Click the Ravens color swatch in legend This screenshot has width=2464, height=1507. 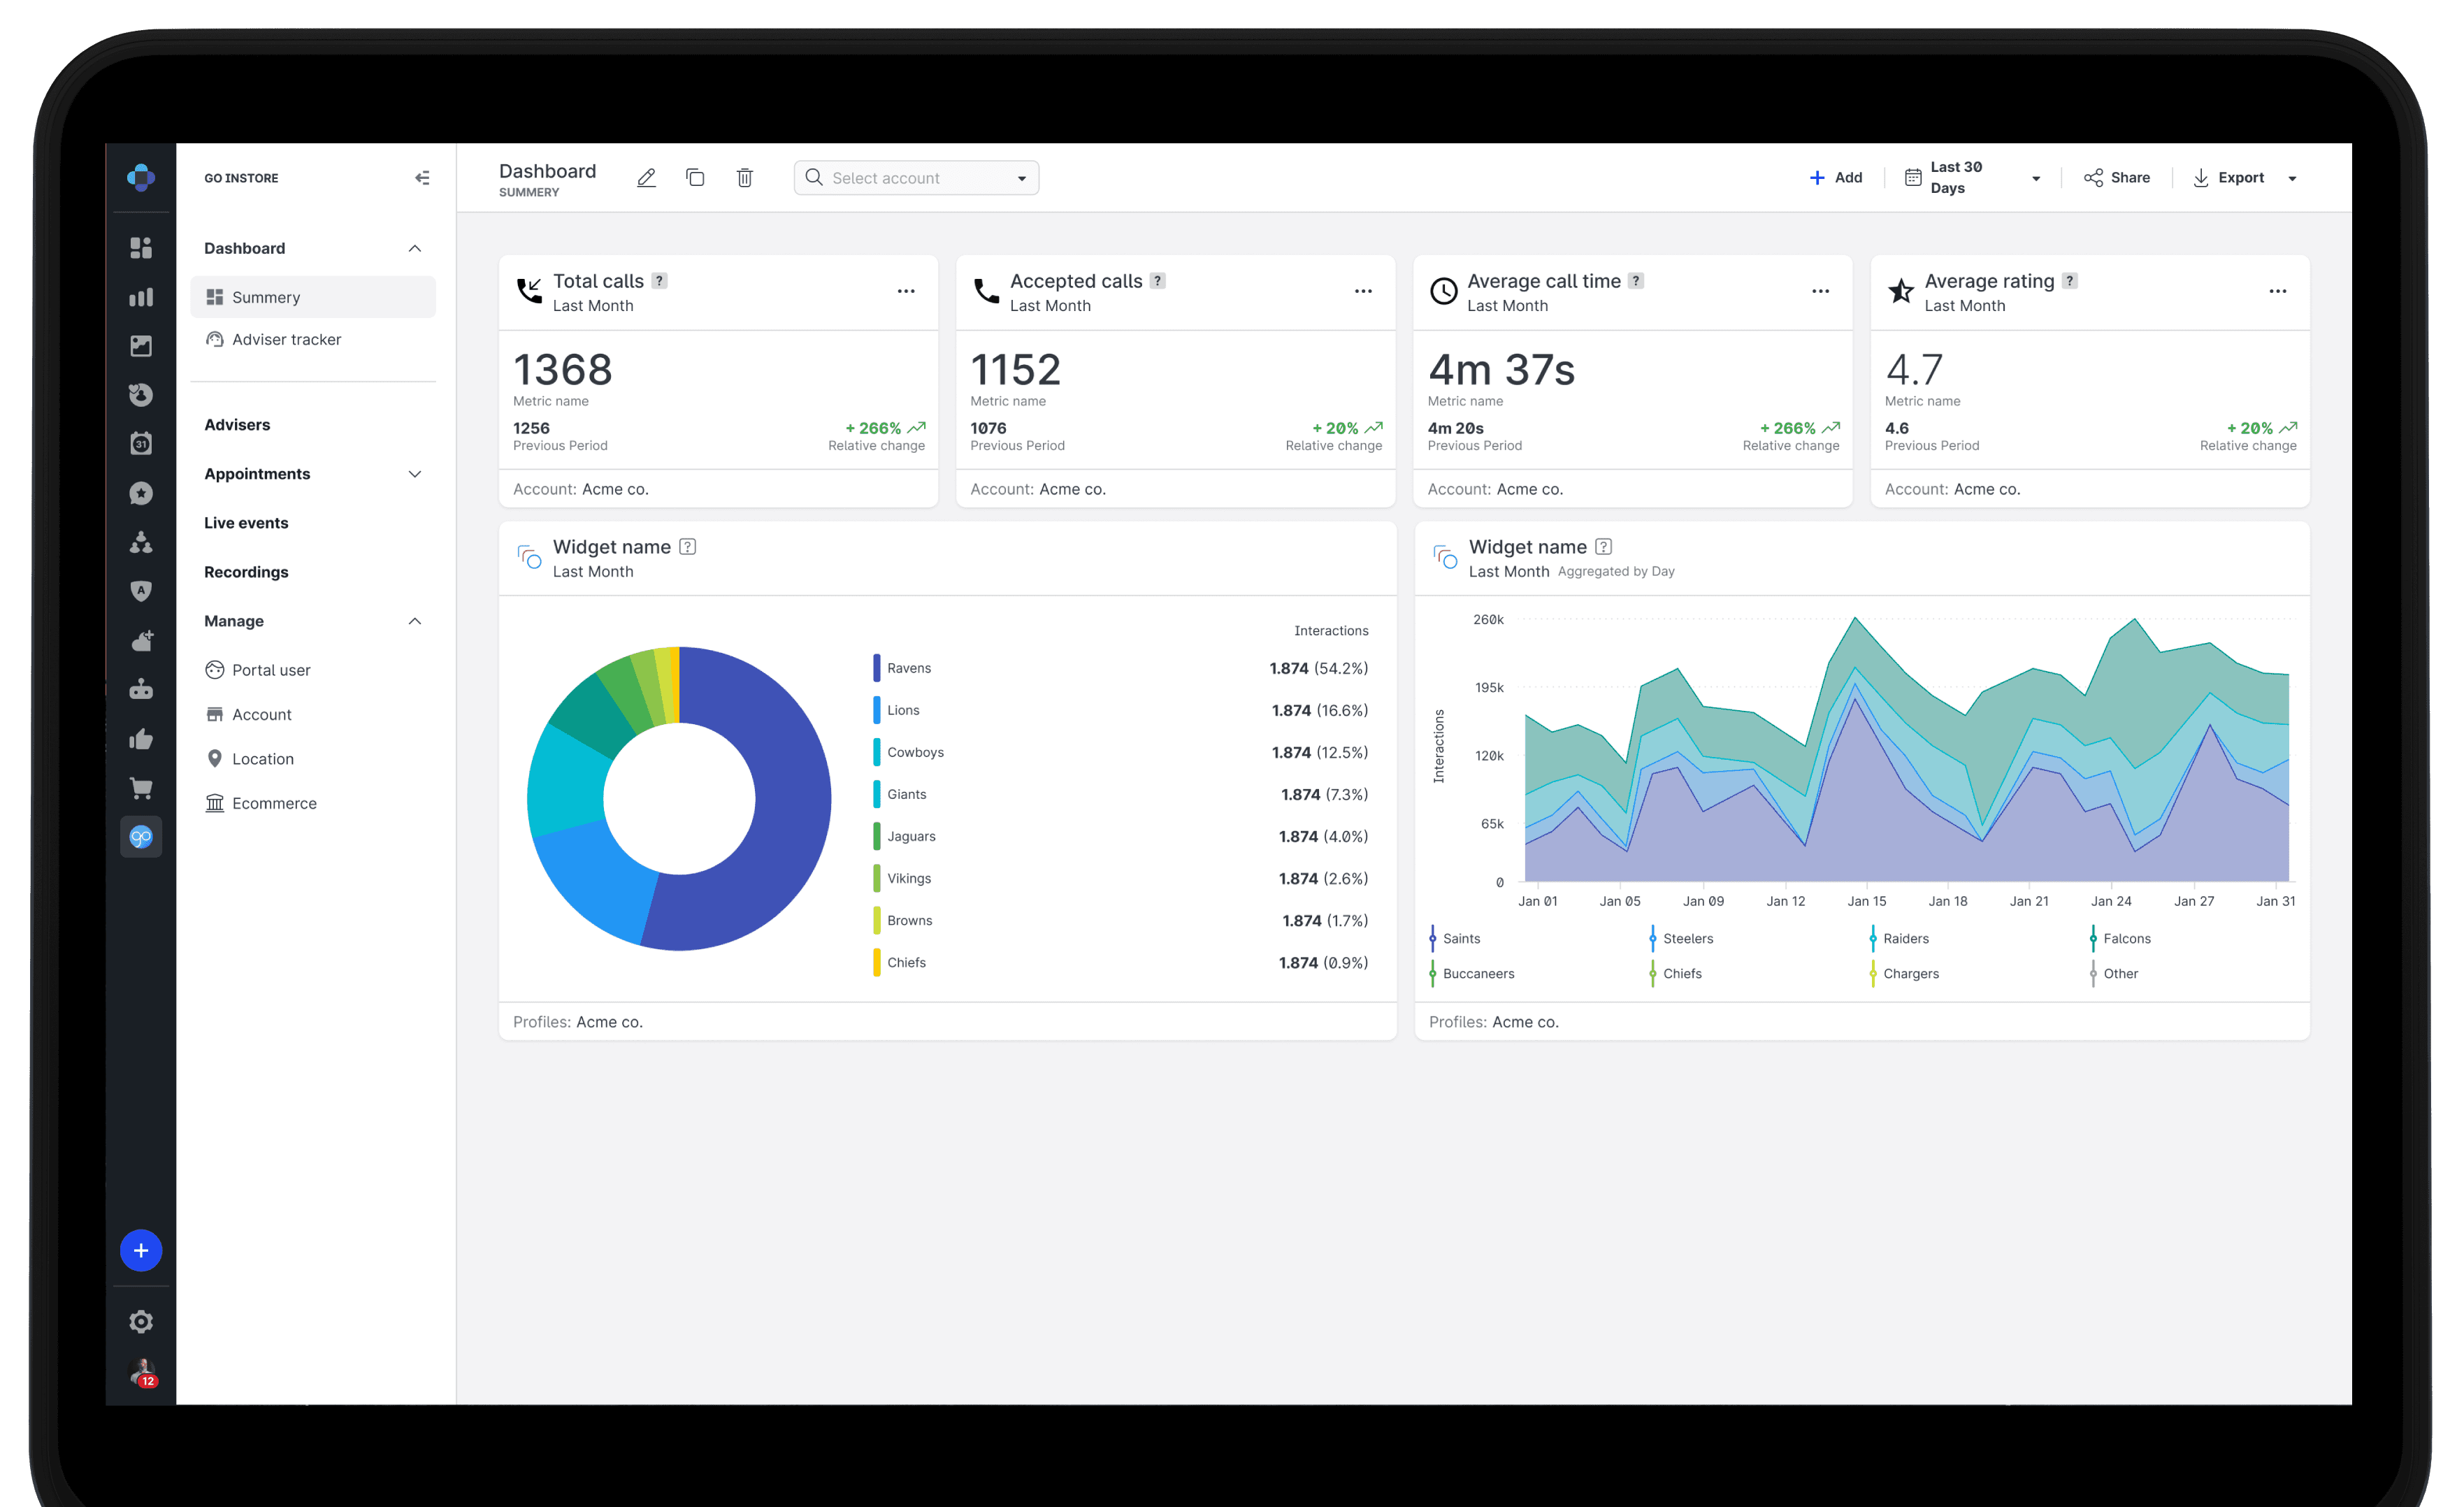877,668
